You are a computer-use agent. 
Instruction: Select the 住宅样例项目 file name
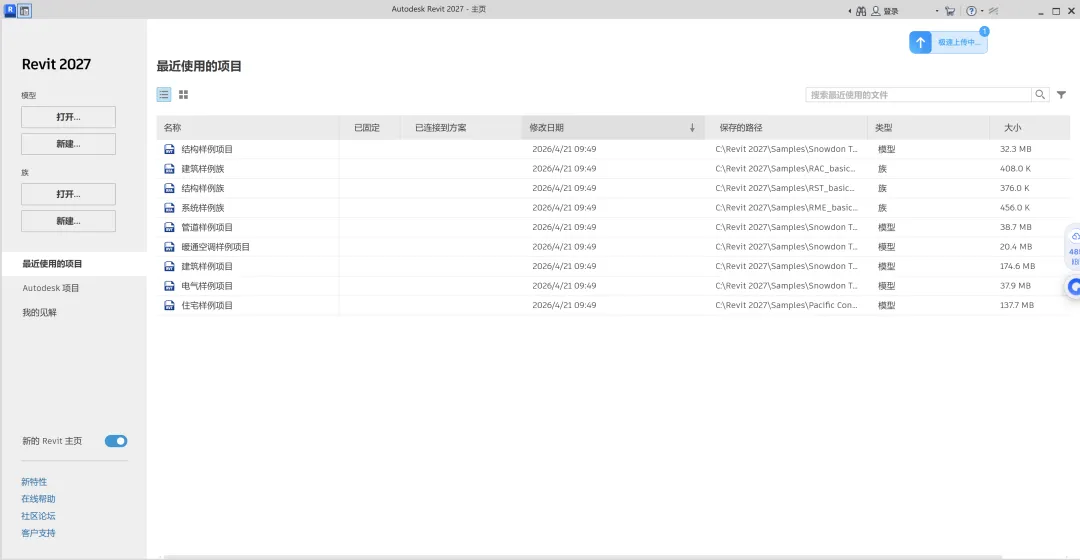[x=207, y=305]
